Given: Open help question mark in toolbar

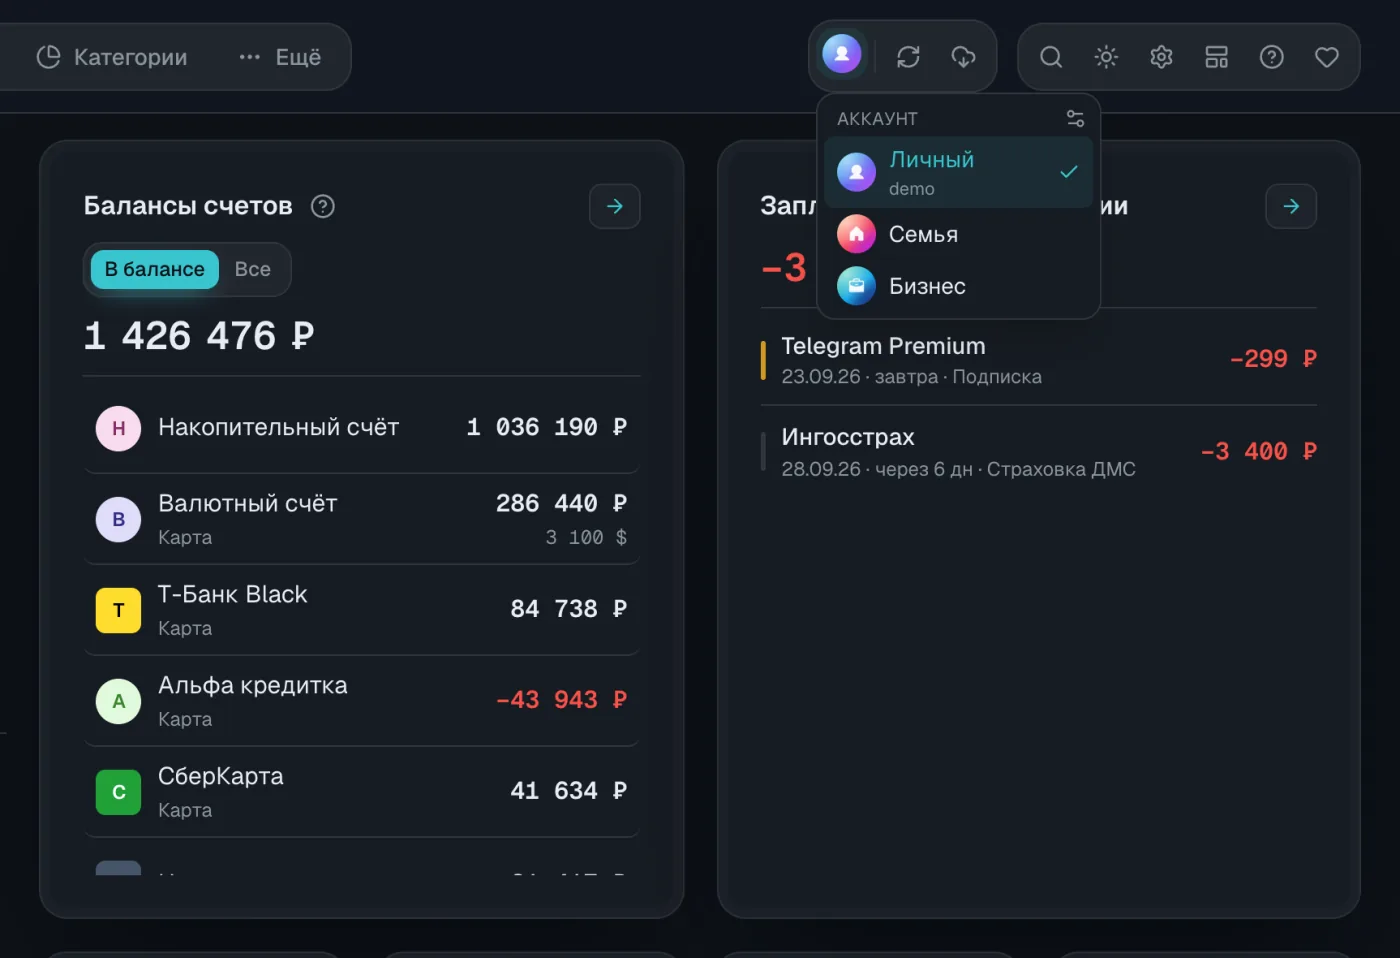Looking at the screenshot, I should [1271, 57].
